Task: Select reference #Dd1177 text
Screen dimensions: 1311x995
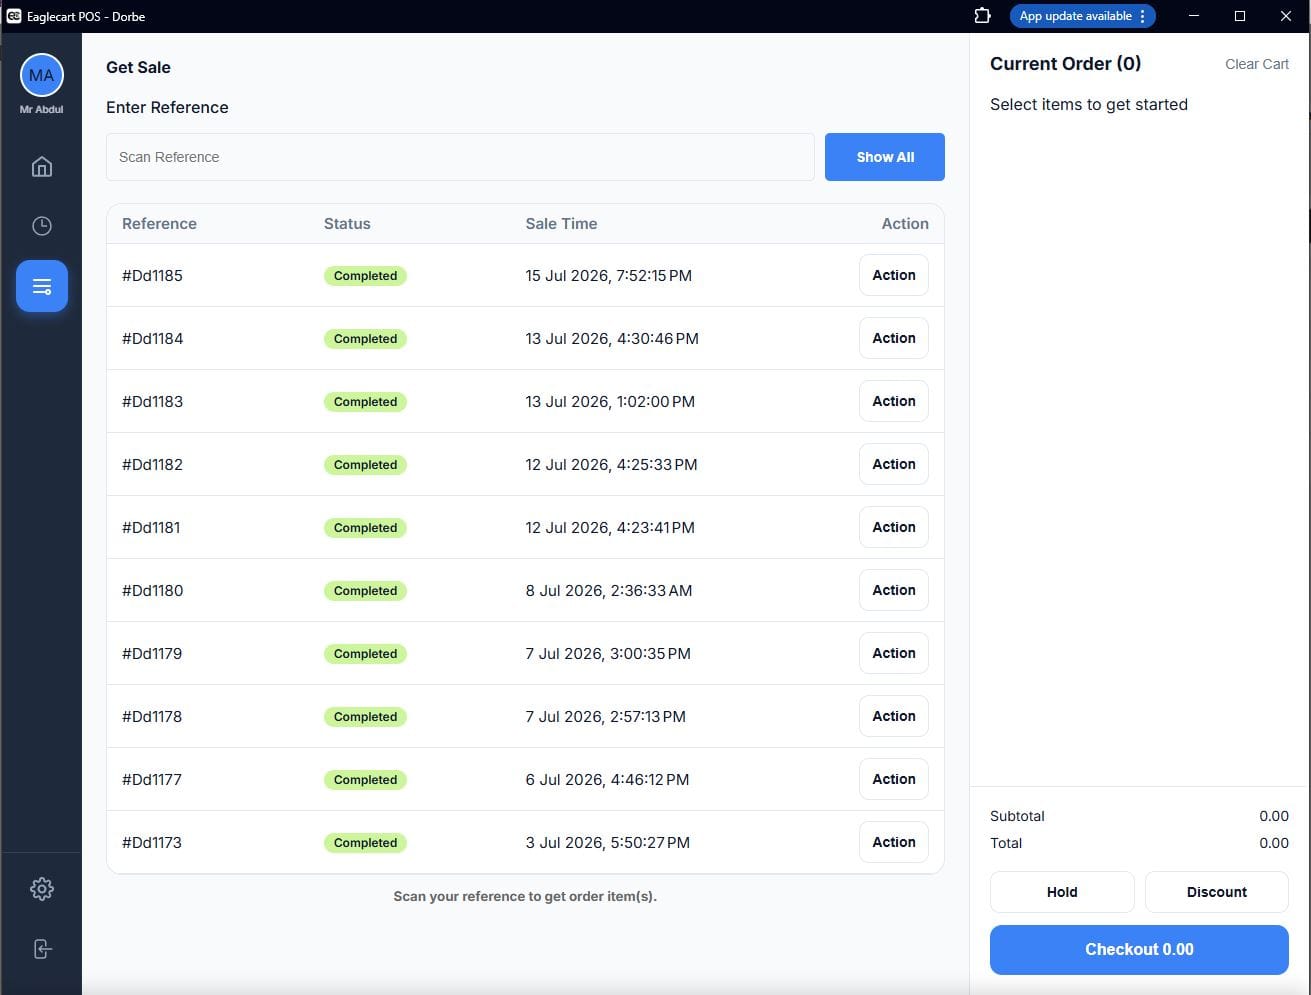Action: point(152,780)
